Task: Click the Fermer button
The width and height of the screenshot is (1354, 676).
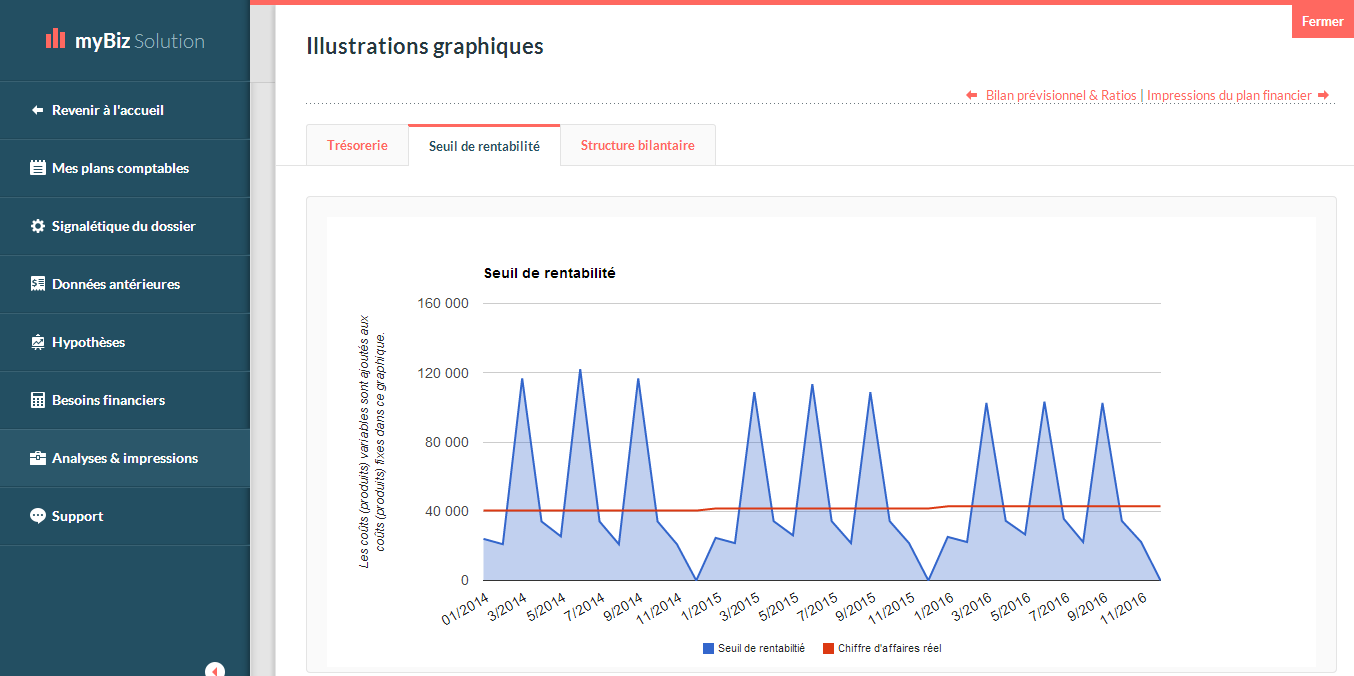Action: pyautogui.click(x=1323, y=21)
